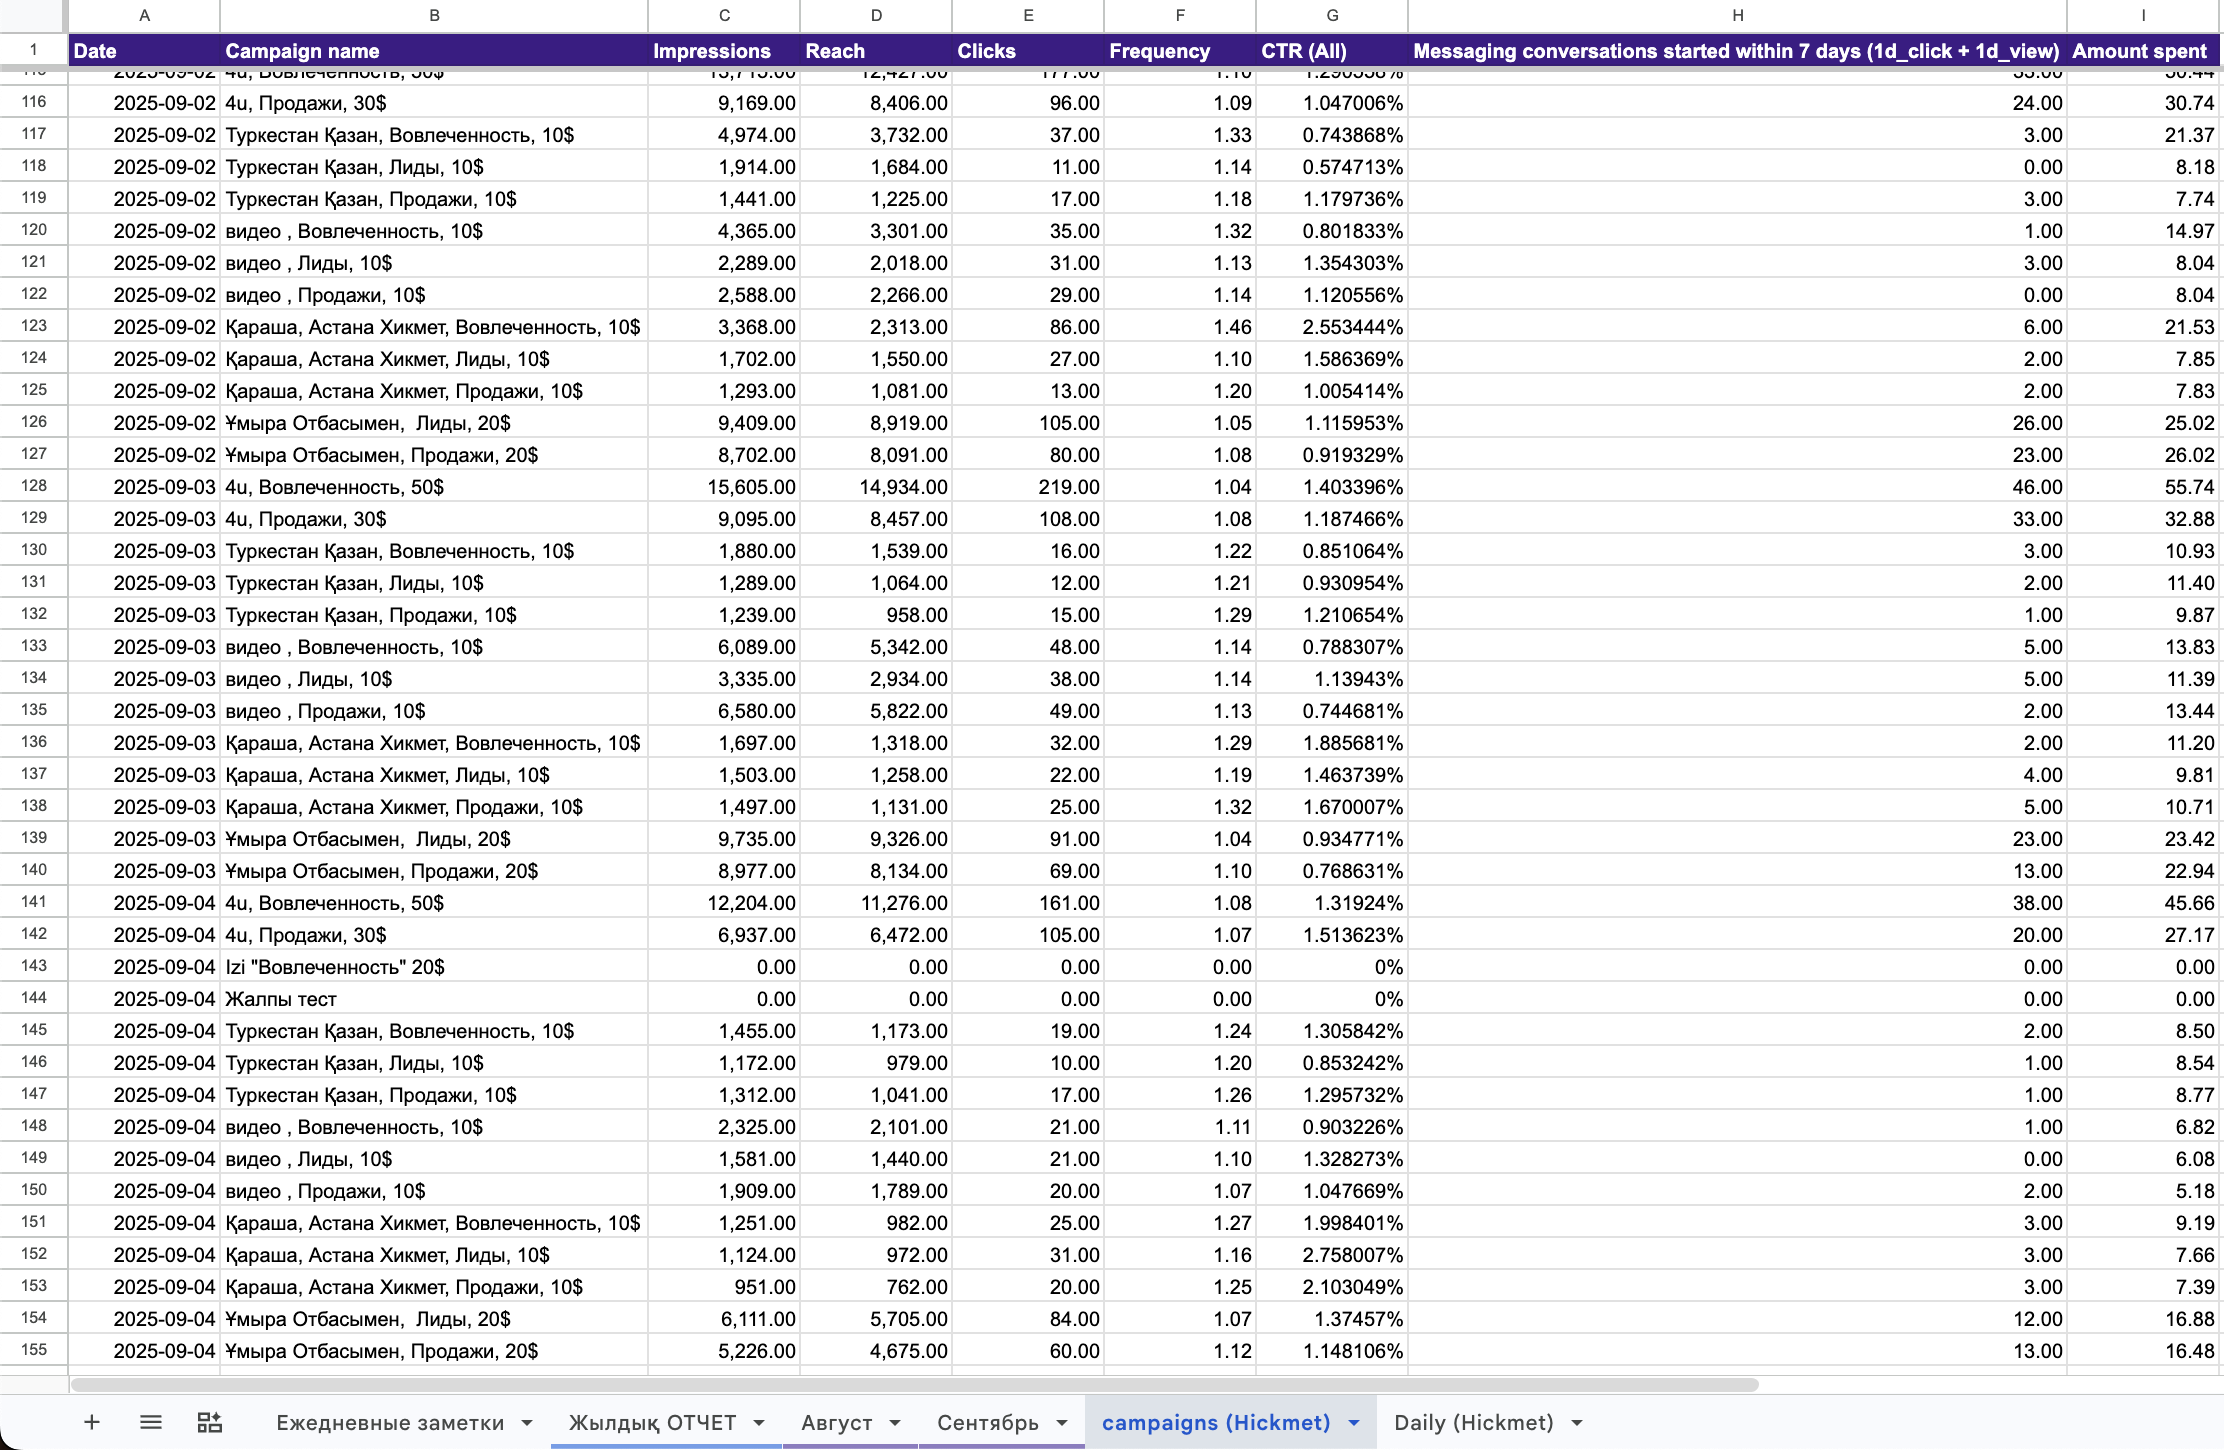The width and height of the screenshot is (2224, 1450).
Task: Open Жылдық ОТЧЕТ tab dropdown arrow
Action: (759, 1423)
